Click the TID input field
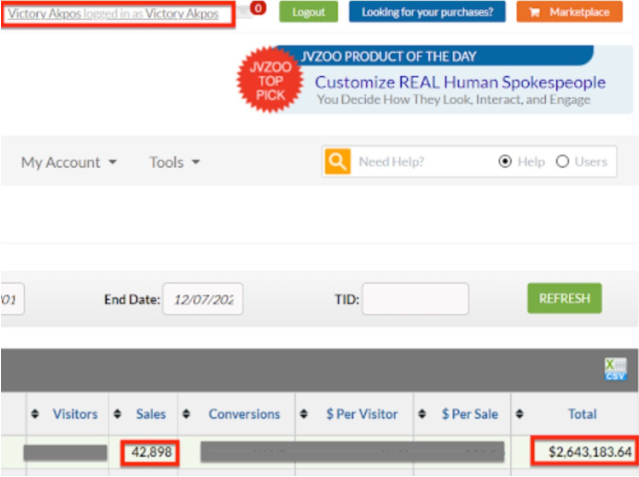Viewport: 639px width, 477px height. click(x=415, y=299)
